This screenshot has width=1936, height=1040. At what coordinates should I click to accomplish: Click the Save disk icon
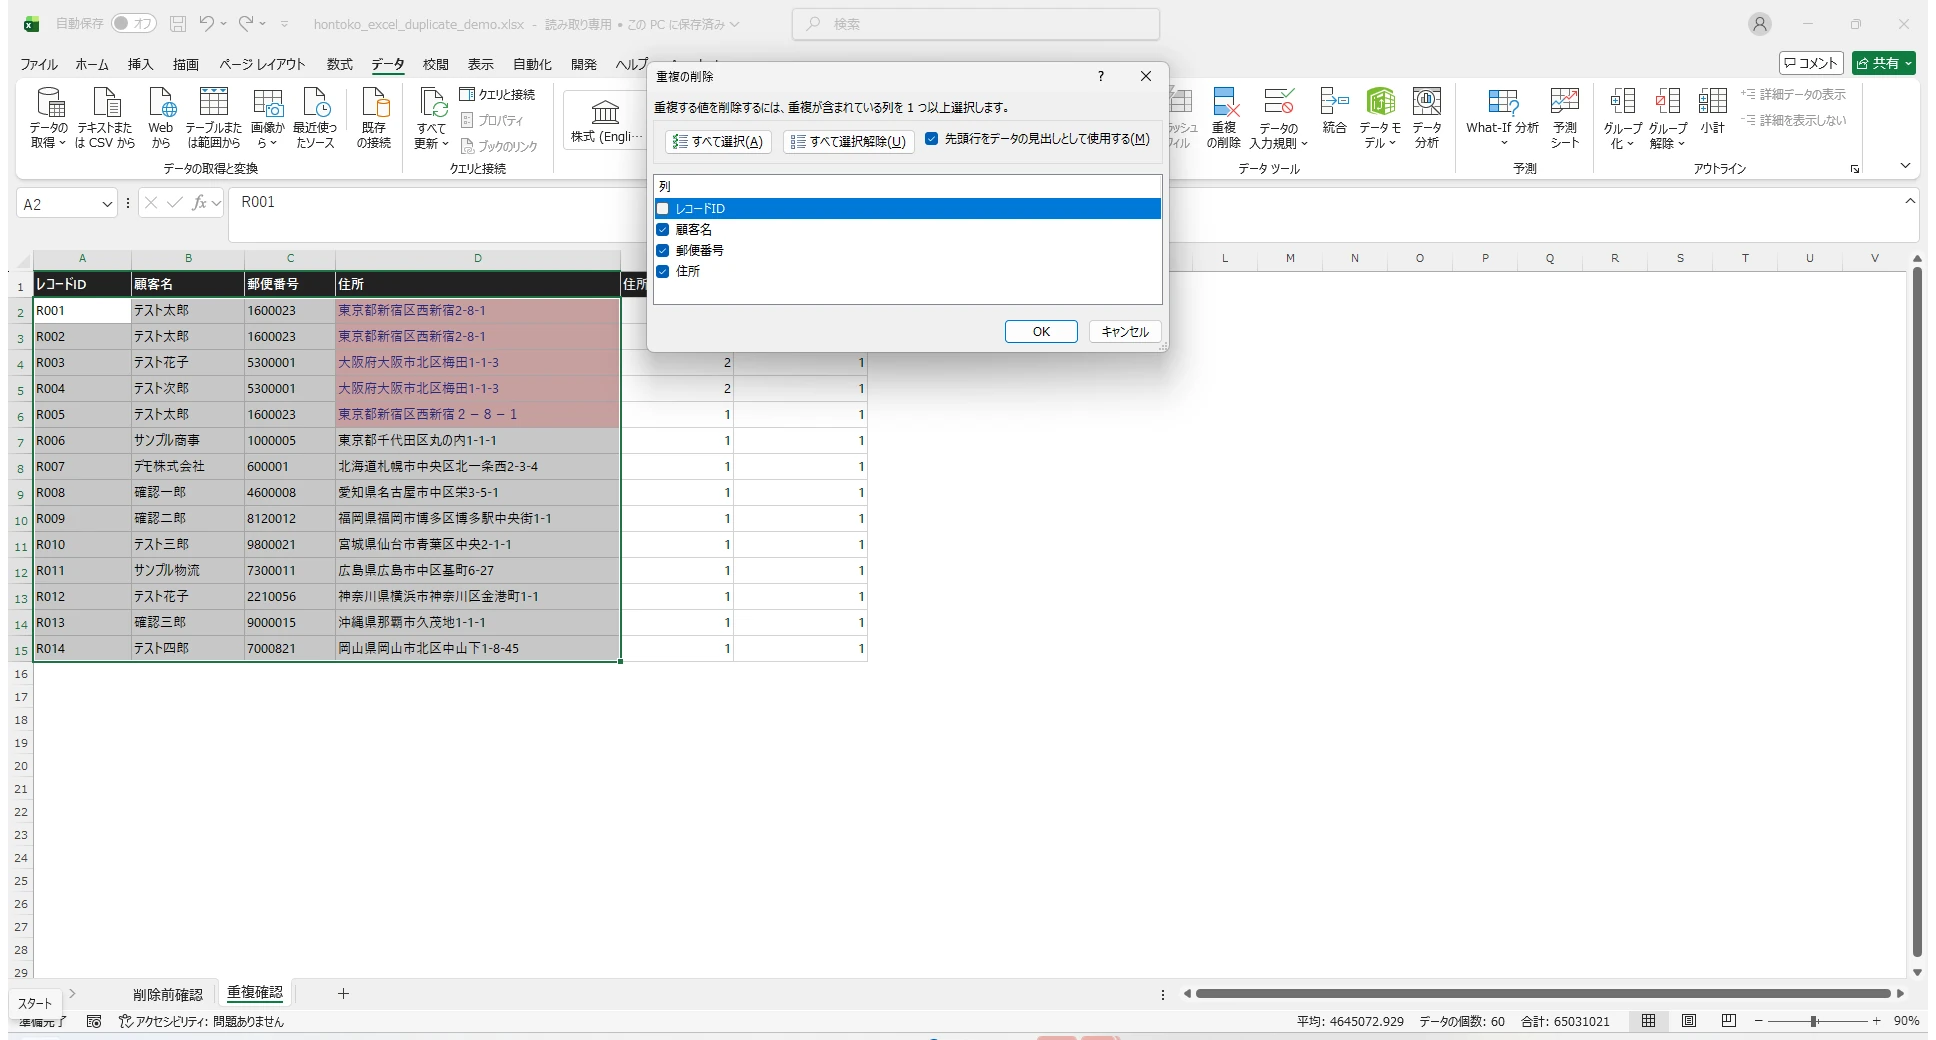177,23
